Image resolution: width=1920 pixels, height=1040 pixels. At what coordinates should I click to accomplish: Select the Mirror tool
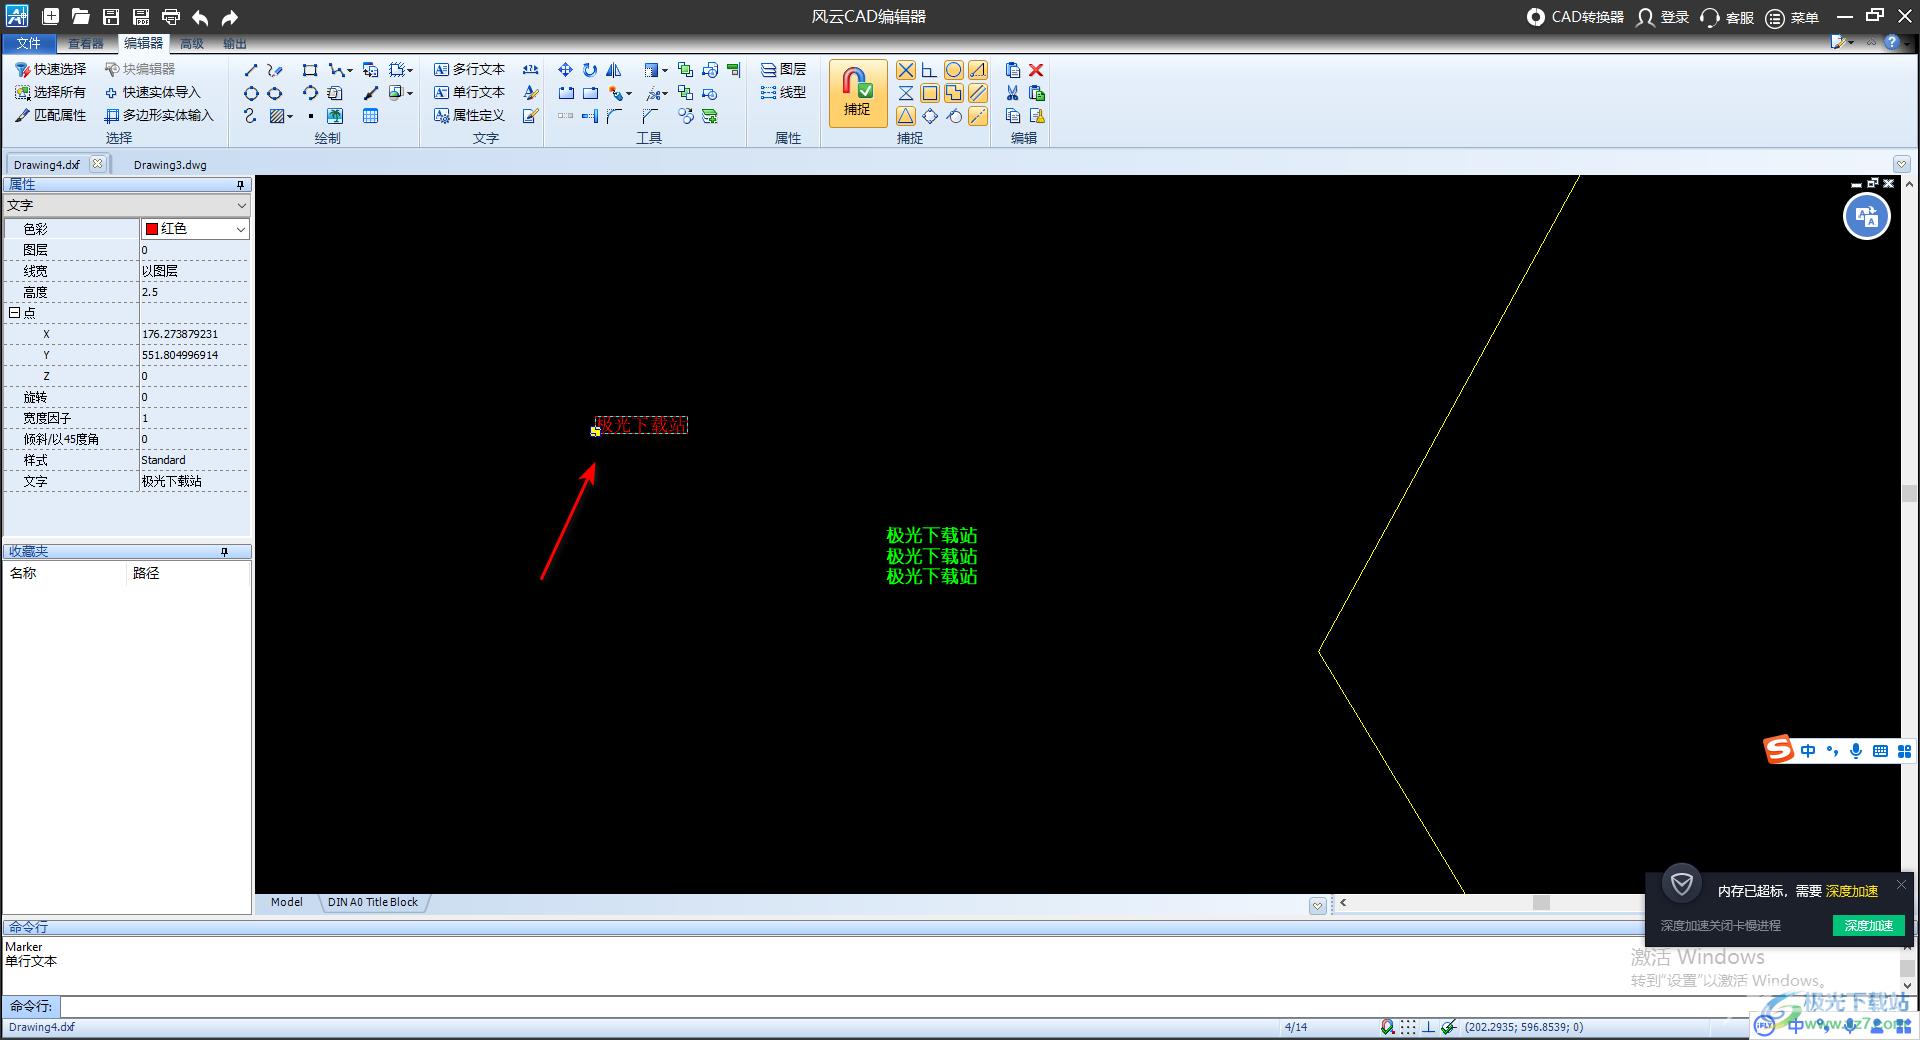point(614,70)
